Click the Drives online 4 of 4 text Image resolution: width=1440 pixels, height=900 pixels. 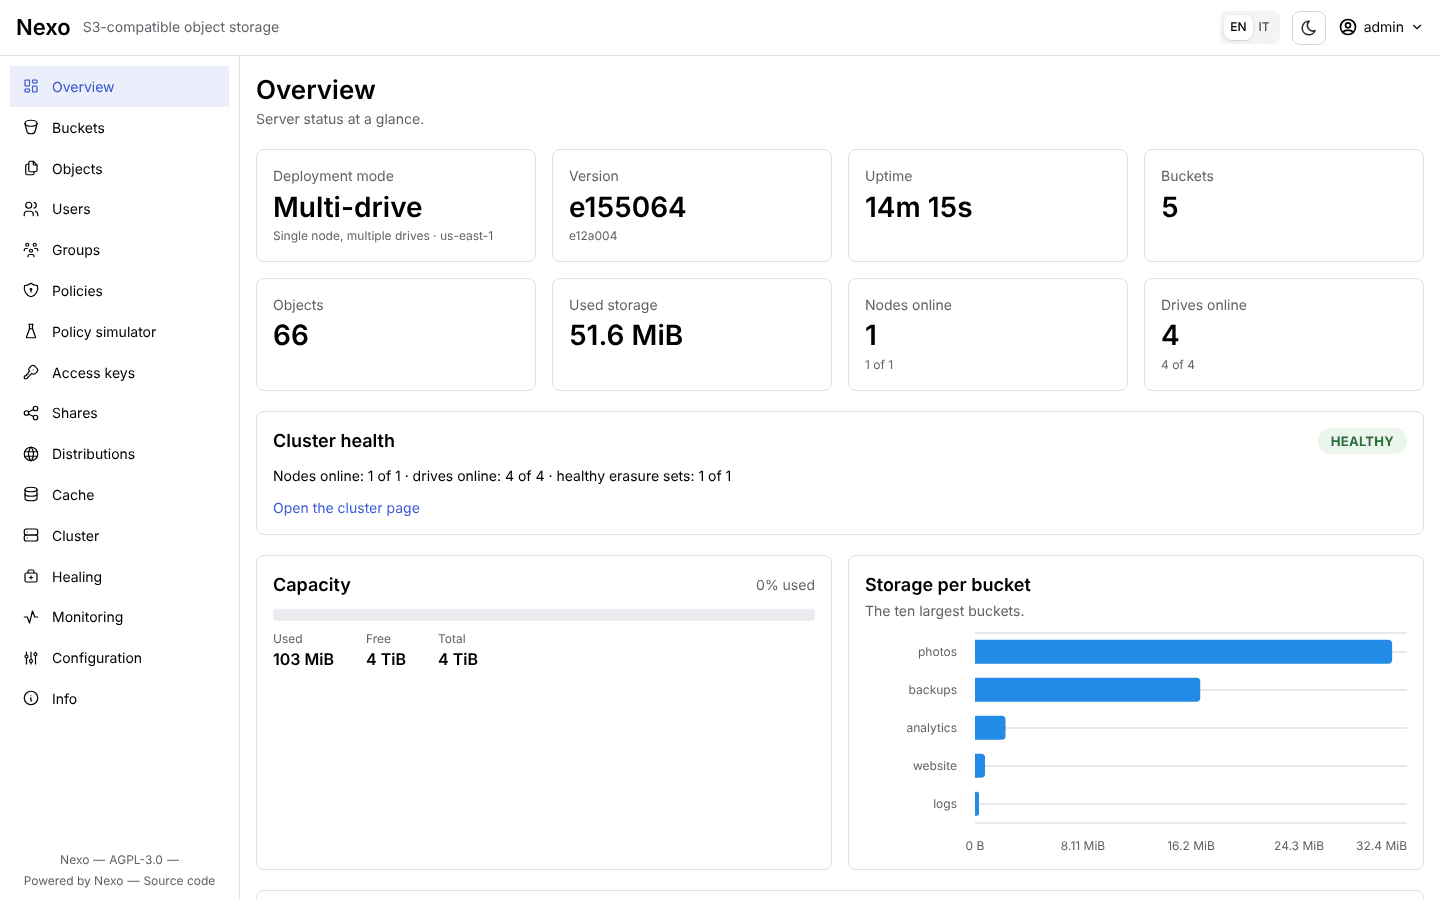point(1178,365)
